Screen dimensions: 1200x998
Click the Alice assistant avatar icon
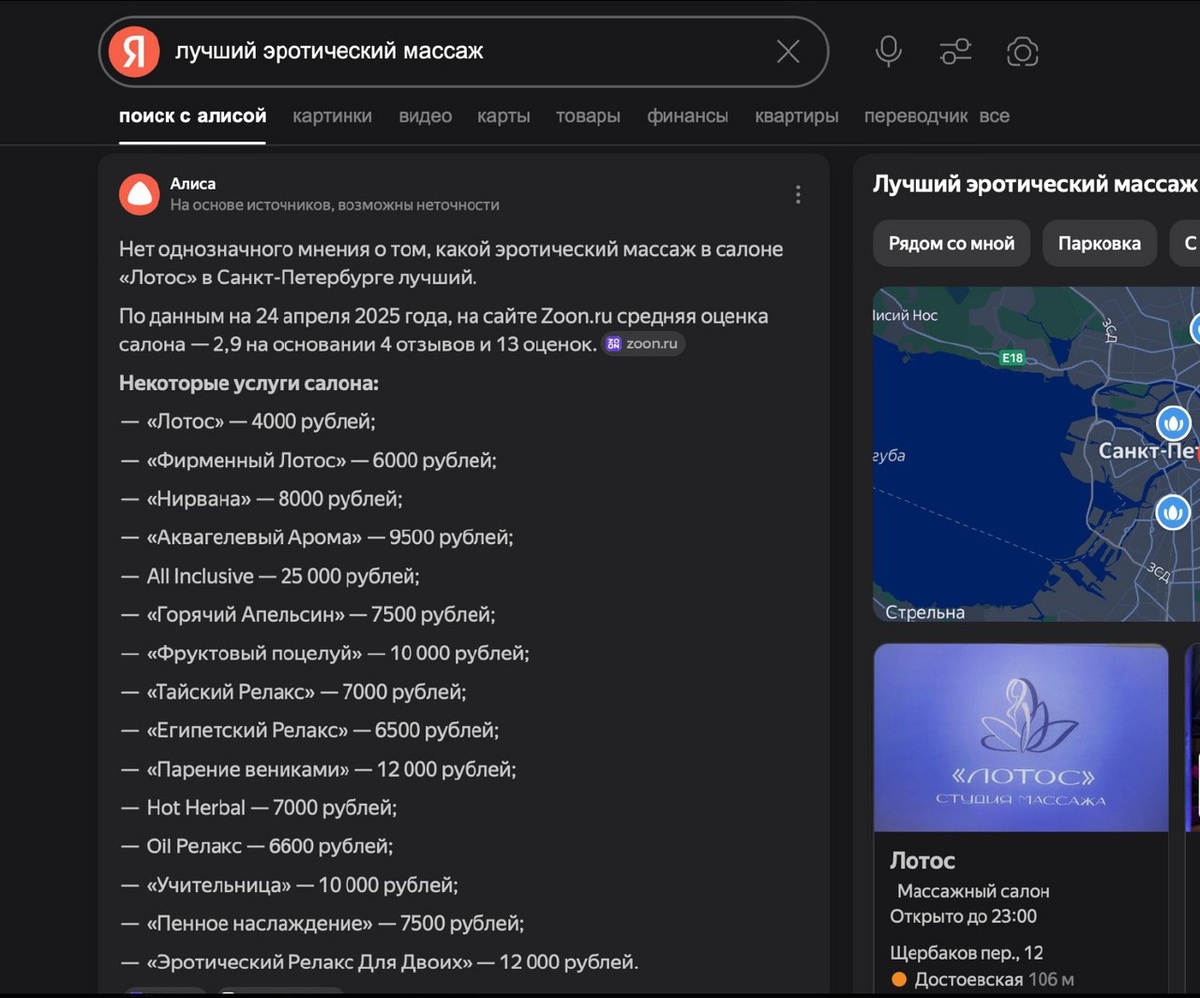tap(139, 194)
